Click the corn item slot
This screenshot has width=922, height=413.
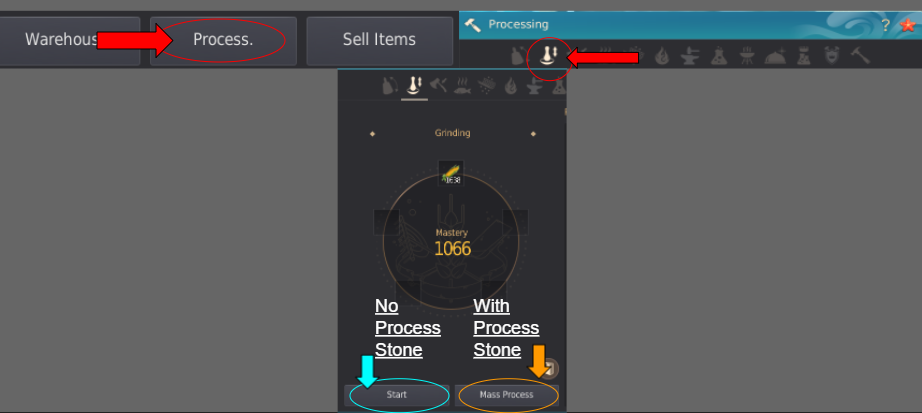[x=451, y=174]
